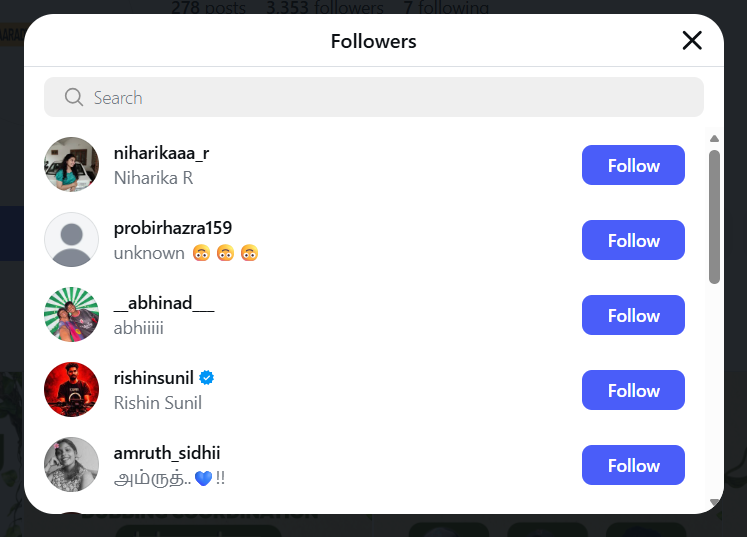Follow niharikaaa_r
This screenshot has width=747, height=537.
pyautogui.click(x=633, y=165)
